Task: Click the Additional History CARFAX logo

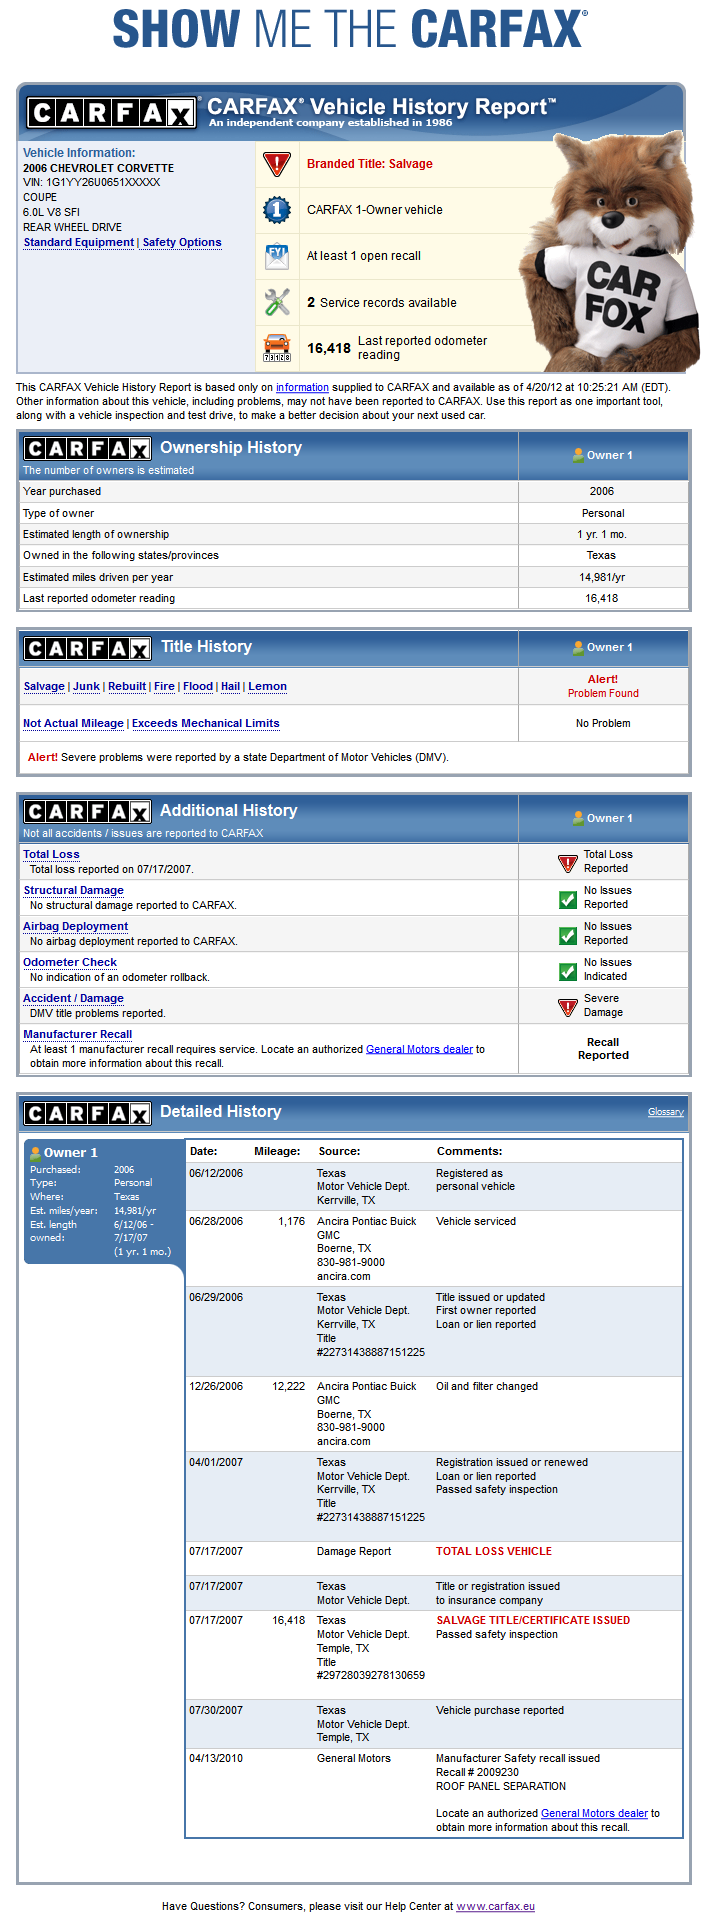Action: 87,811
